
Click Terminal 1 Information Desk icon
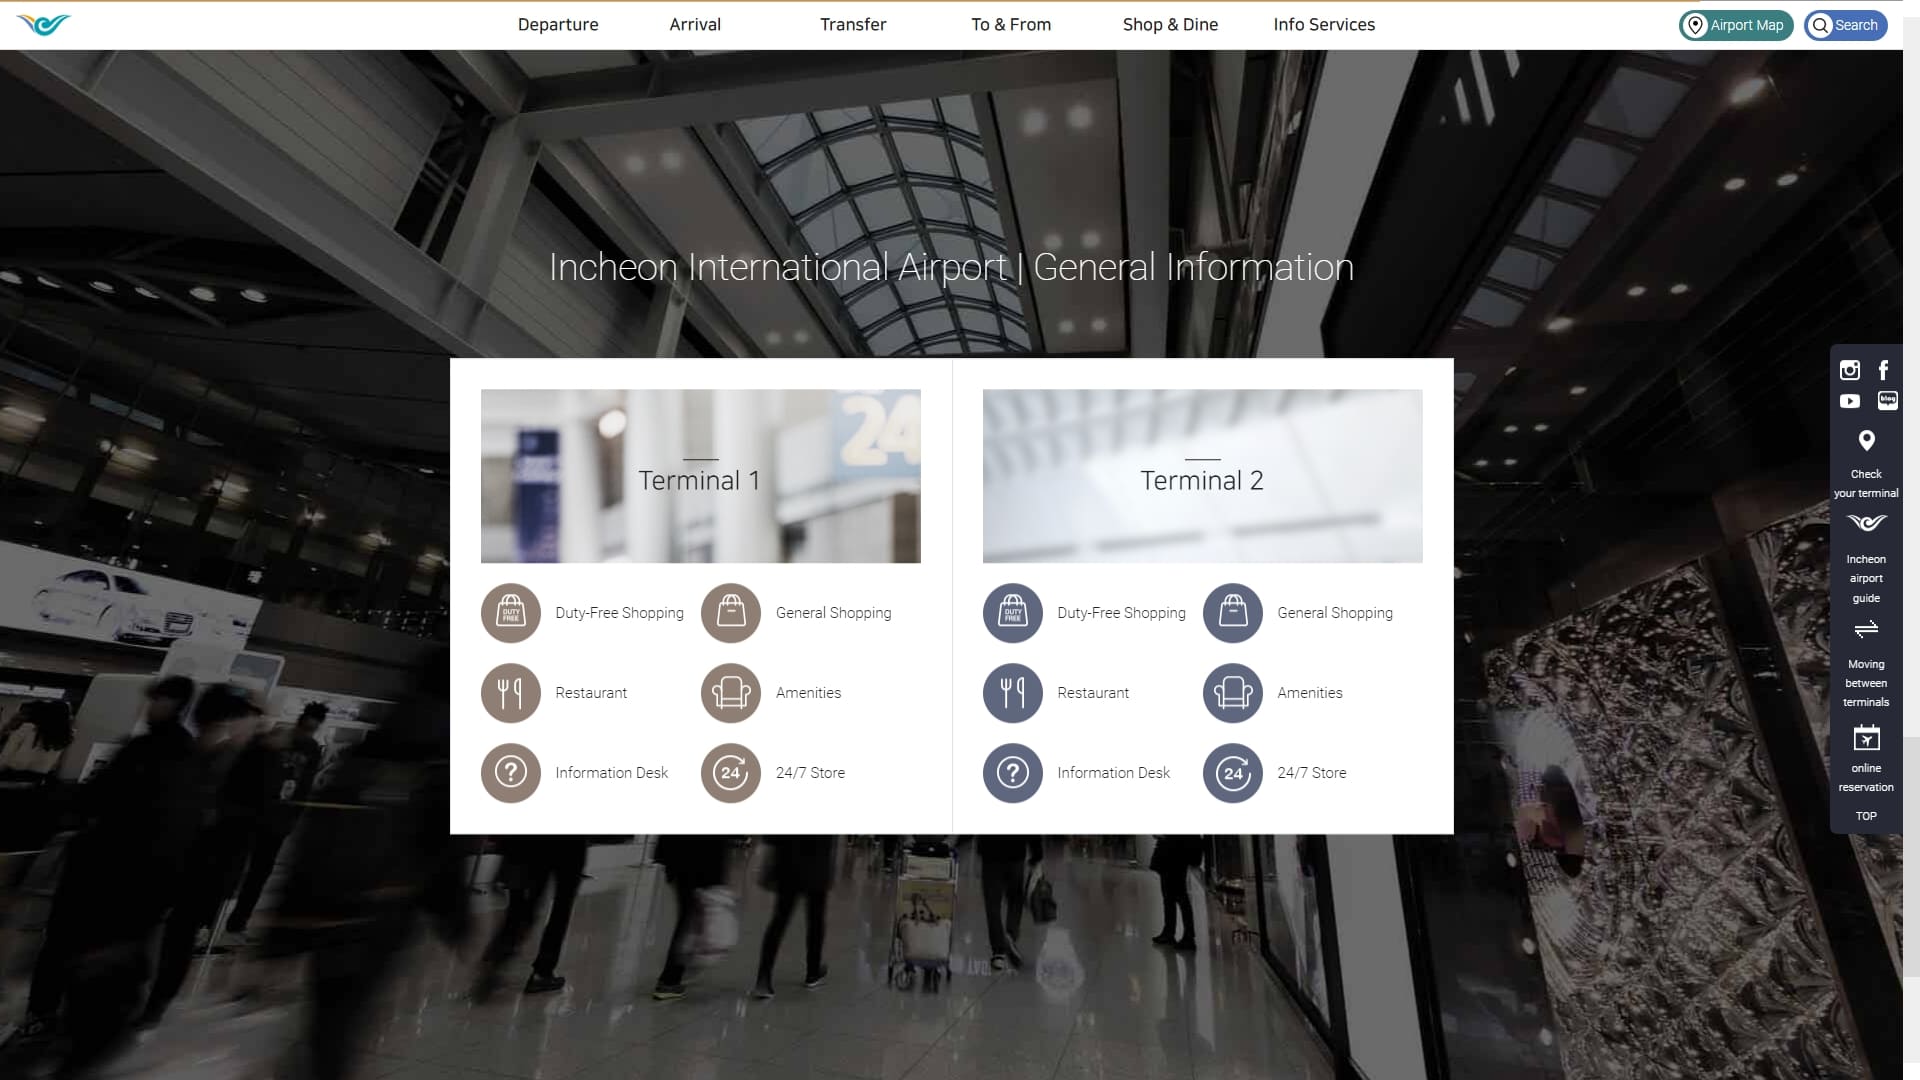click(x=511, y=773)
